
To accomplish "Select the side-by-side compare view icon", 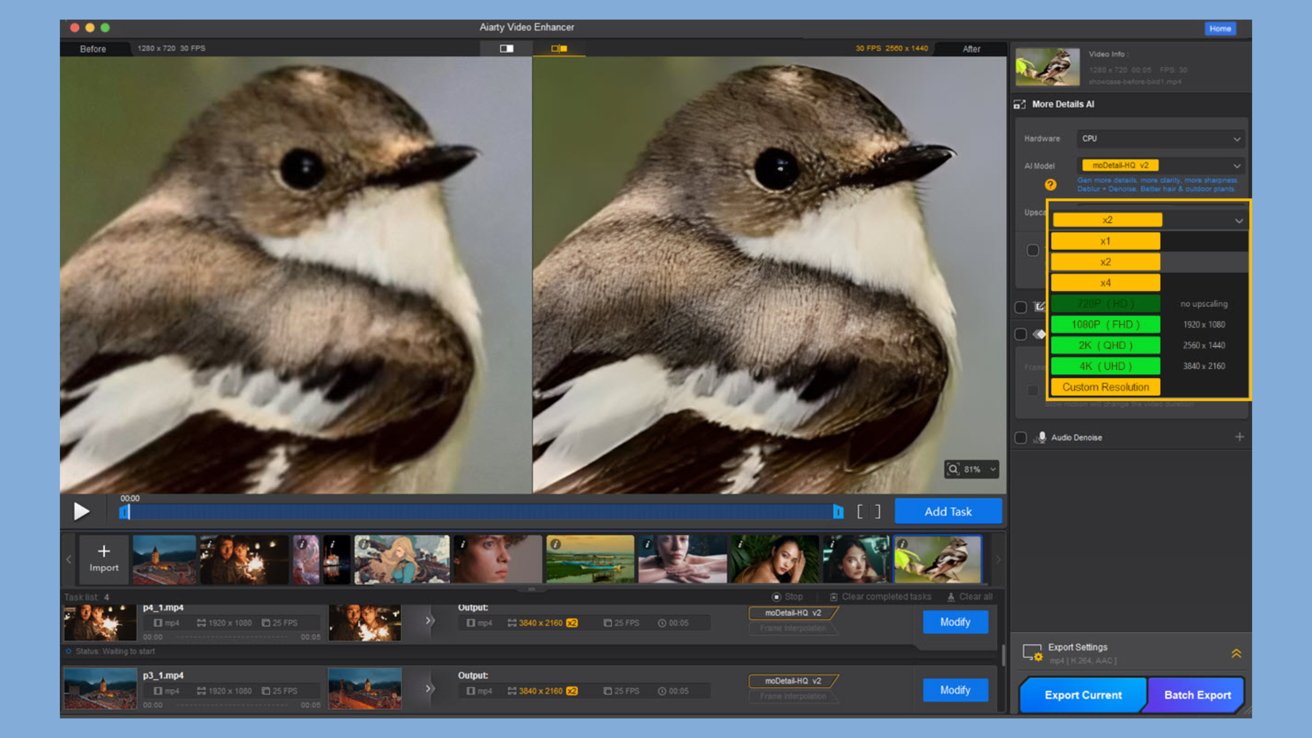I will click(x=559, y=48).
